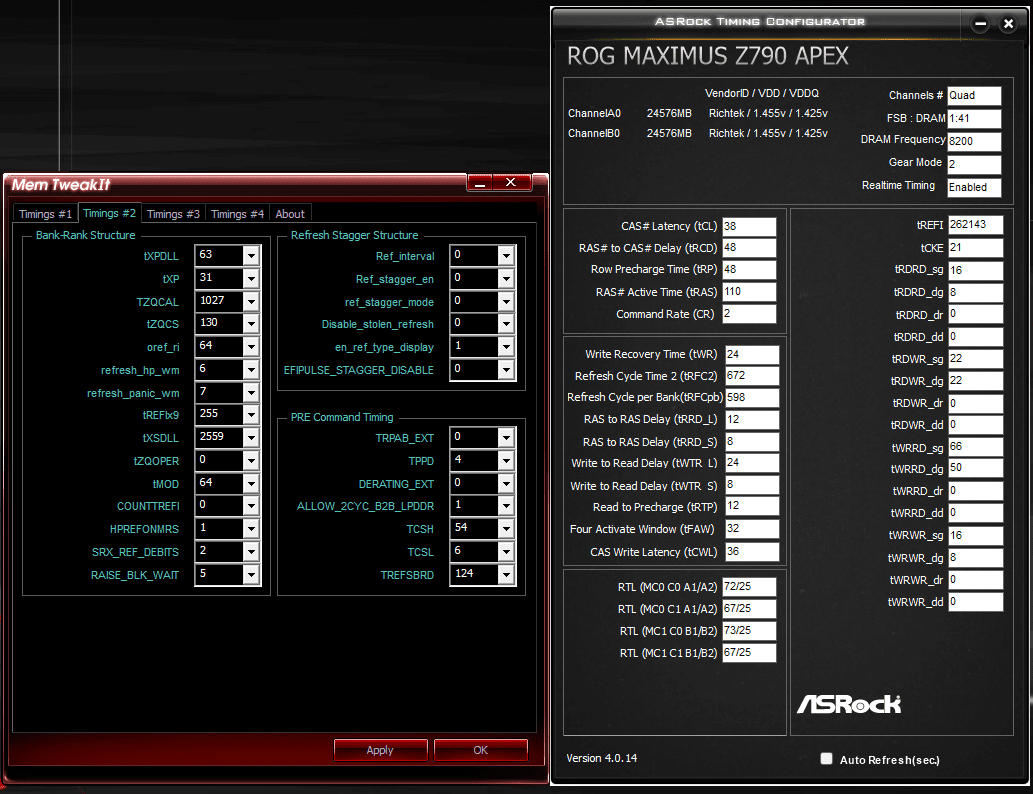
Task: Expand the RAISE_BLK_WAIT dropdown
Action: coord(251,575)
